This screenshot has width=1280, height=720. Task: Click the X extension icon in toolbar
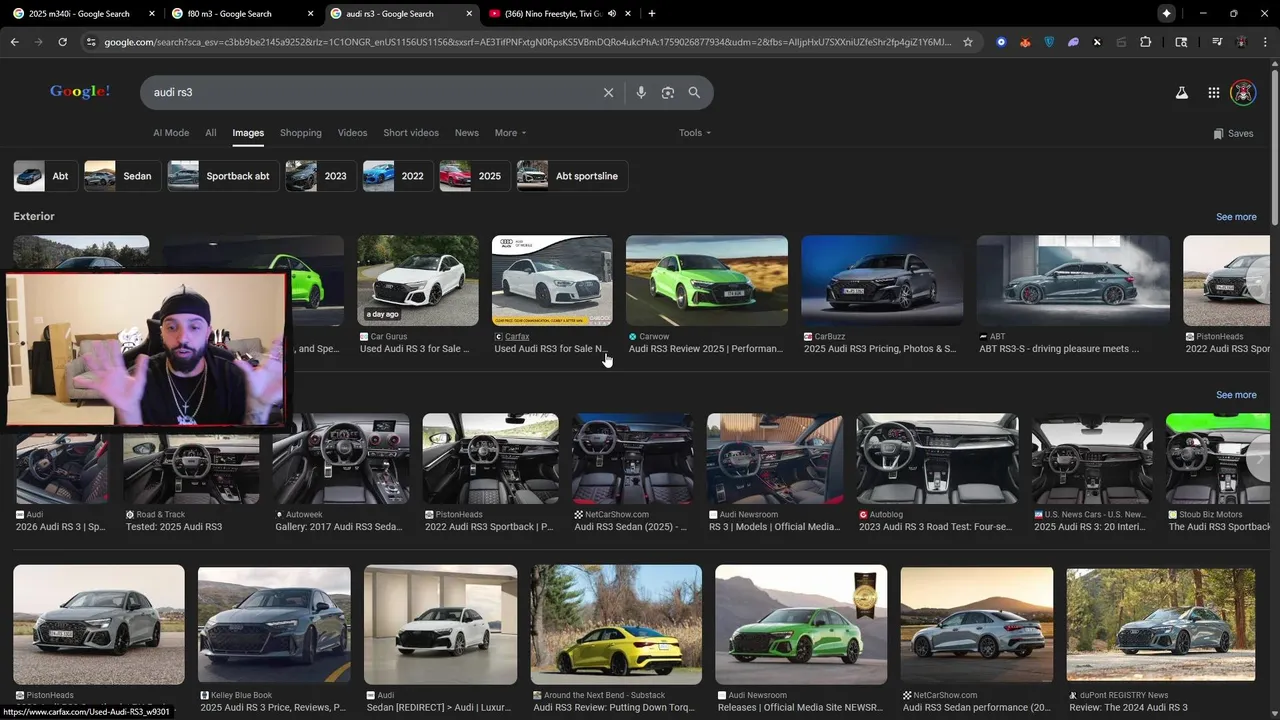pos(1097,42)
